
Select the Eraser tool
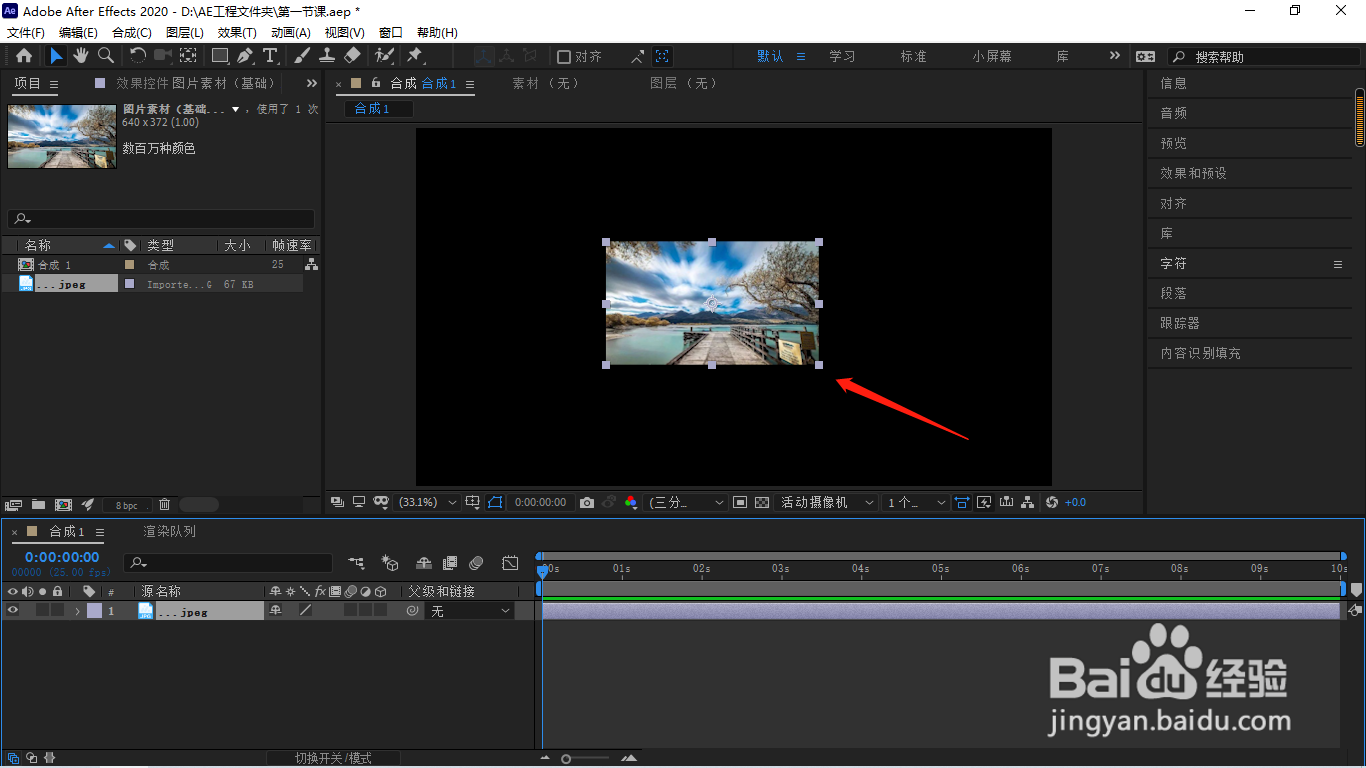tap(352, 56)
